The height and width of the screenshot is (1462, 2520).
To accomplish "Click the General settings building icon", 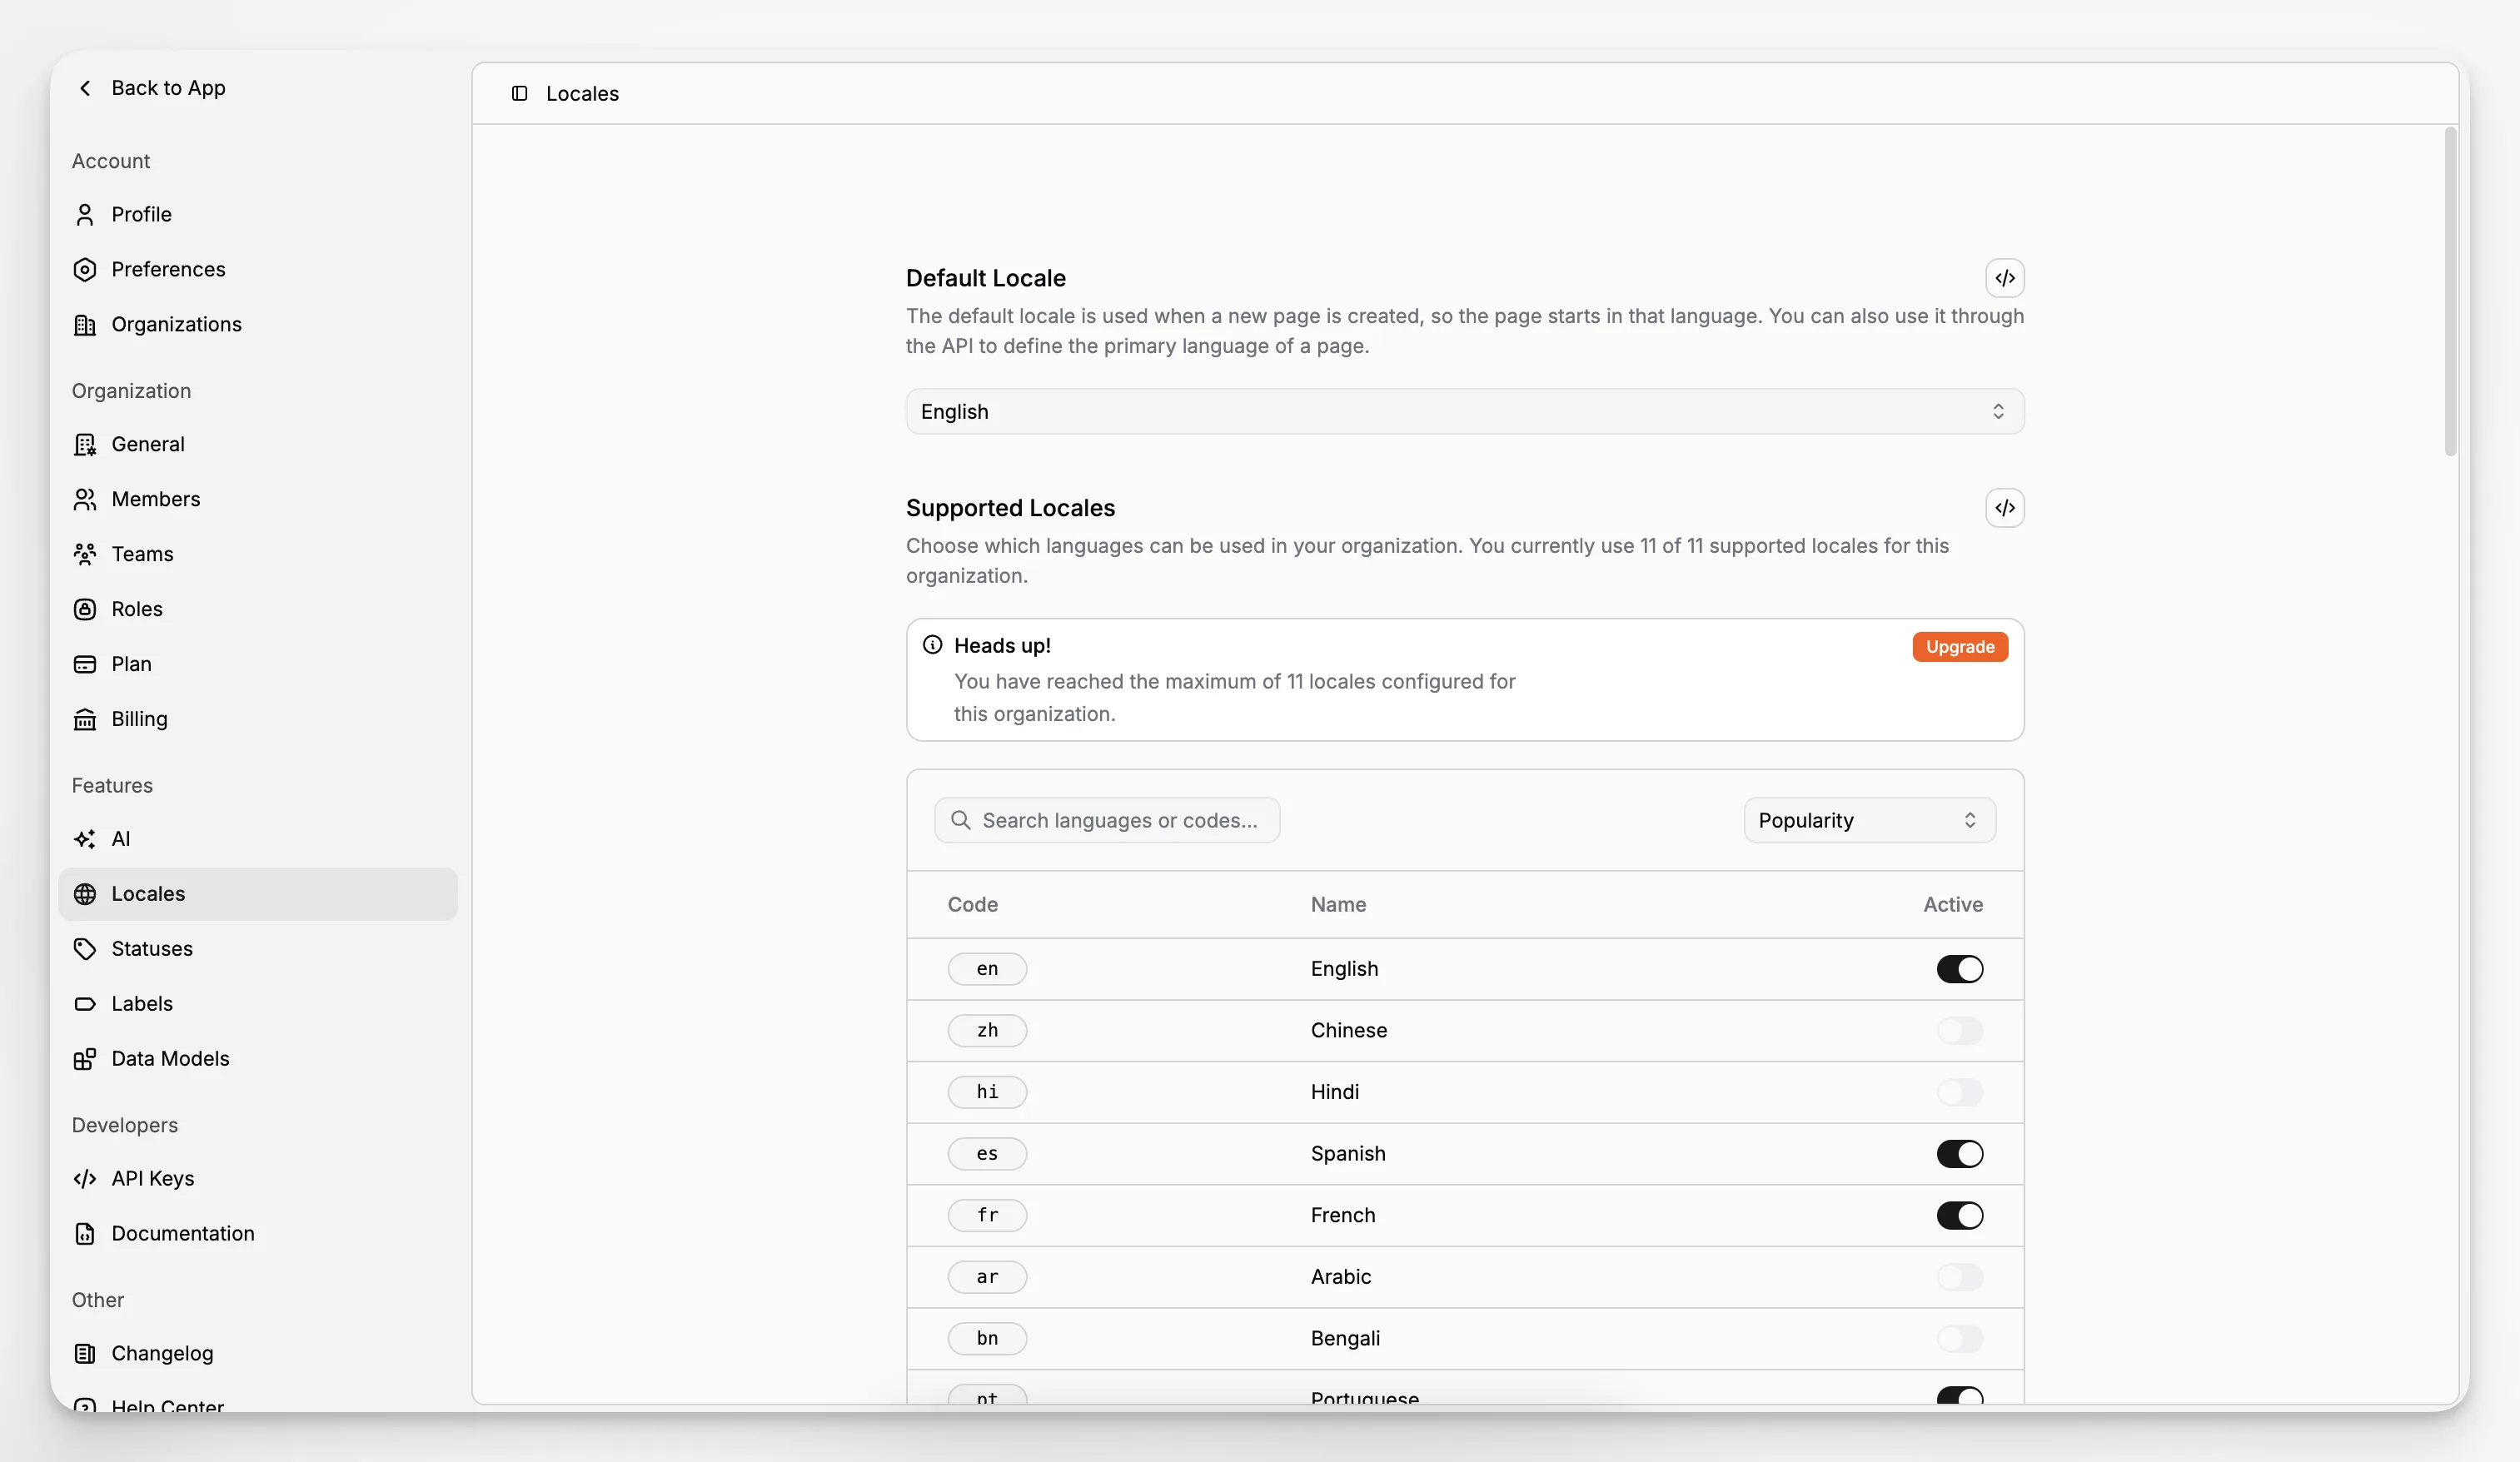I will (85, 445).
